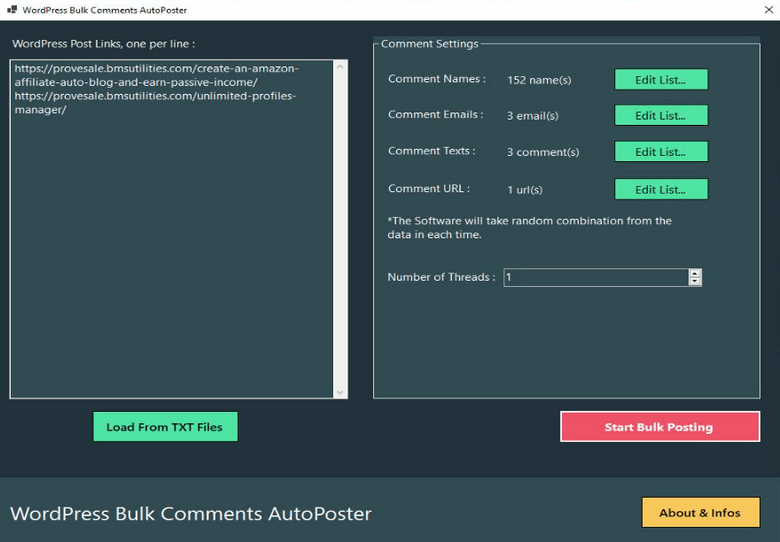780x542 pixels.
Task: Click the 'Comment Names :' label
Action: (437, 79)
